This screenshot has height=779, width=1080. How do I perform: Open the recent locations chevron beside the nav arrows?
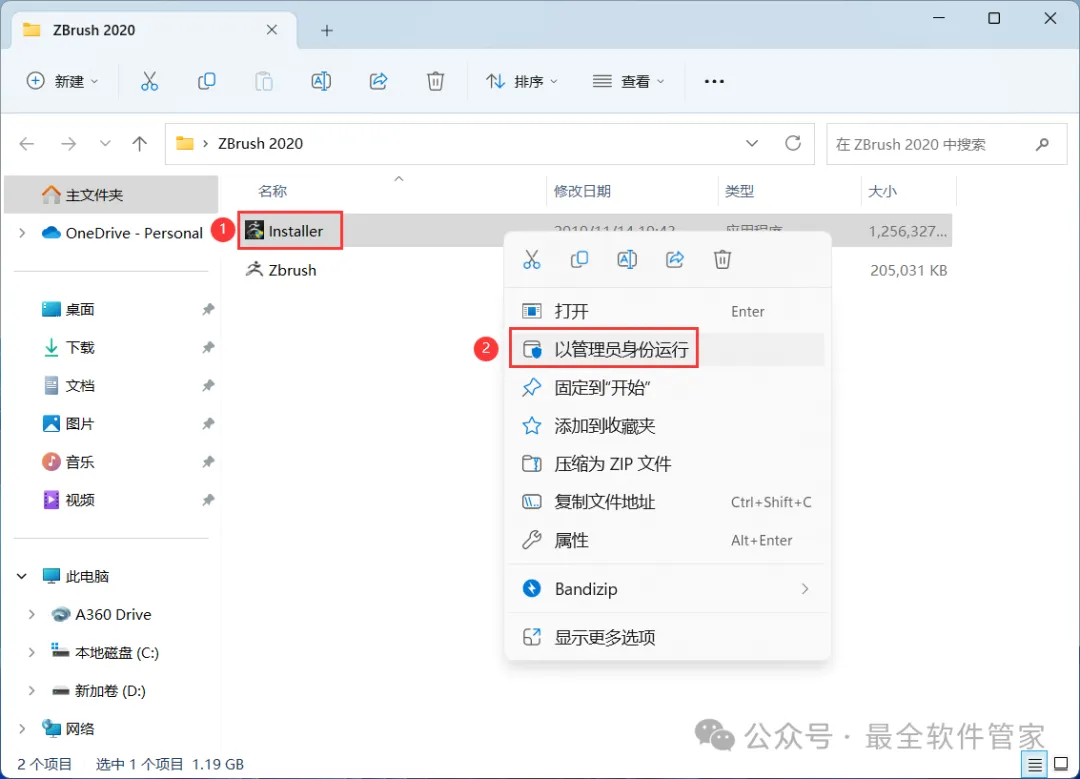105,144
